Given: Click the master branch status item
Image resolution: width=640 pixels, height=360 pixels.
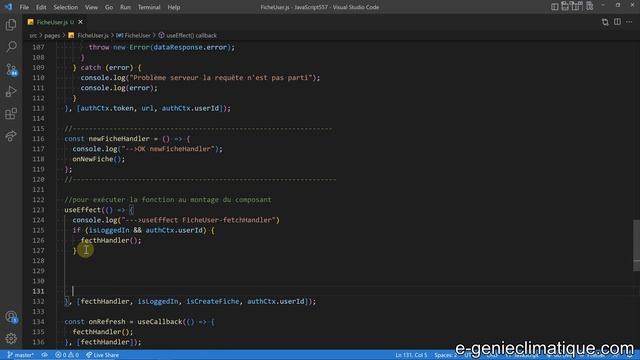Looking at the screenshot, I should tap(20, 355).
